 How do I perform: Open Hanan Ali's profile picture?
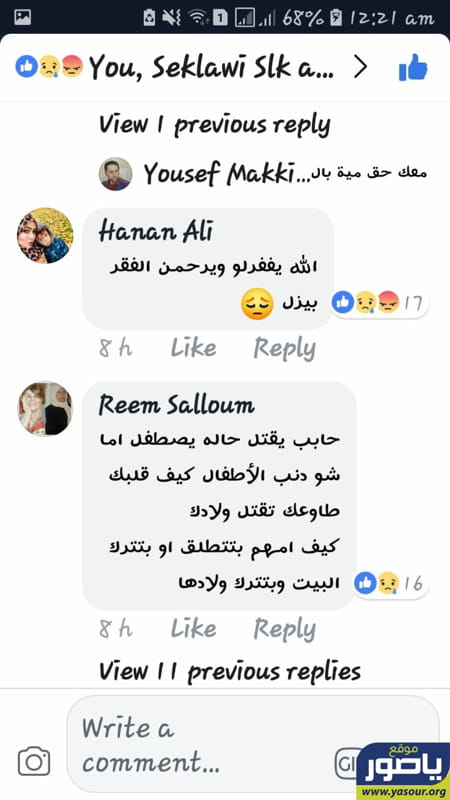(45, 236)
